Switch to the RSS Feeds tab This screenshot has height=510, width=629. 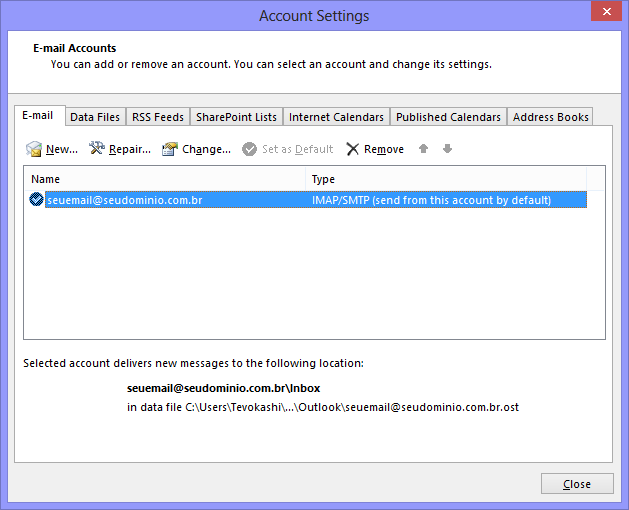pyautogui.click(x=158, y=117)
